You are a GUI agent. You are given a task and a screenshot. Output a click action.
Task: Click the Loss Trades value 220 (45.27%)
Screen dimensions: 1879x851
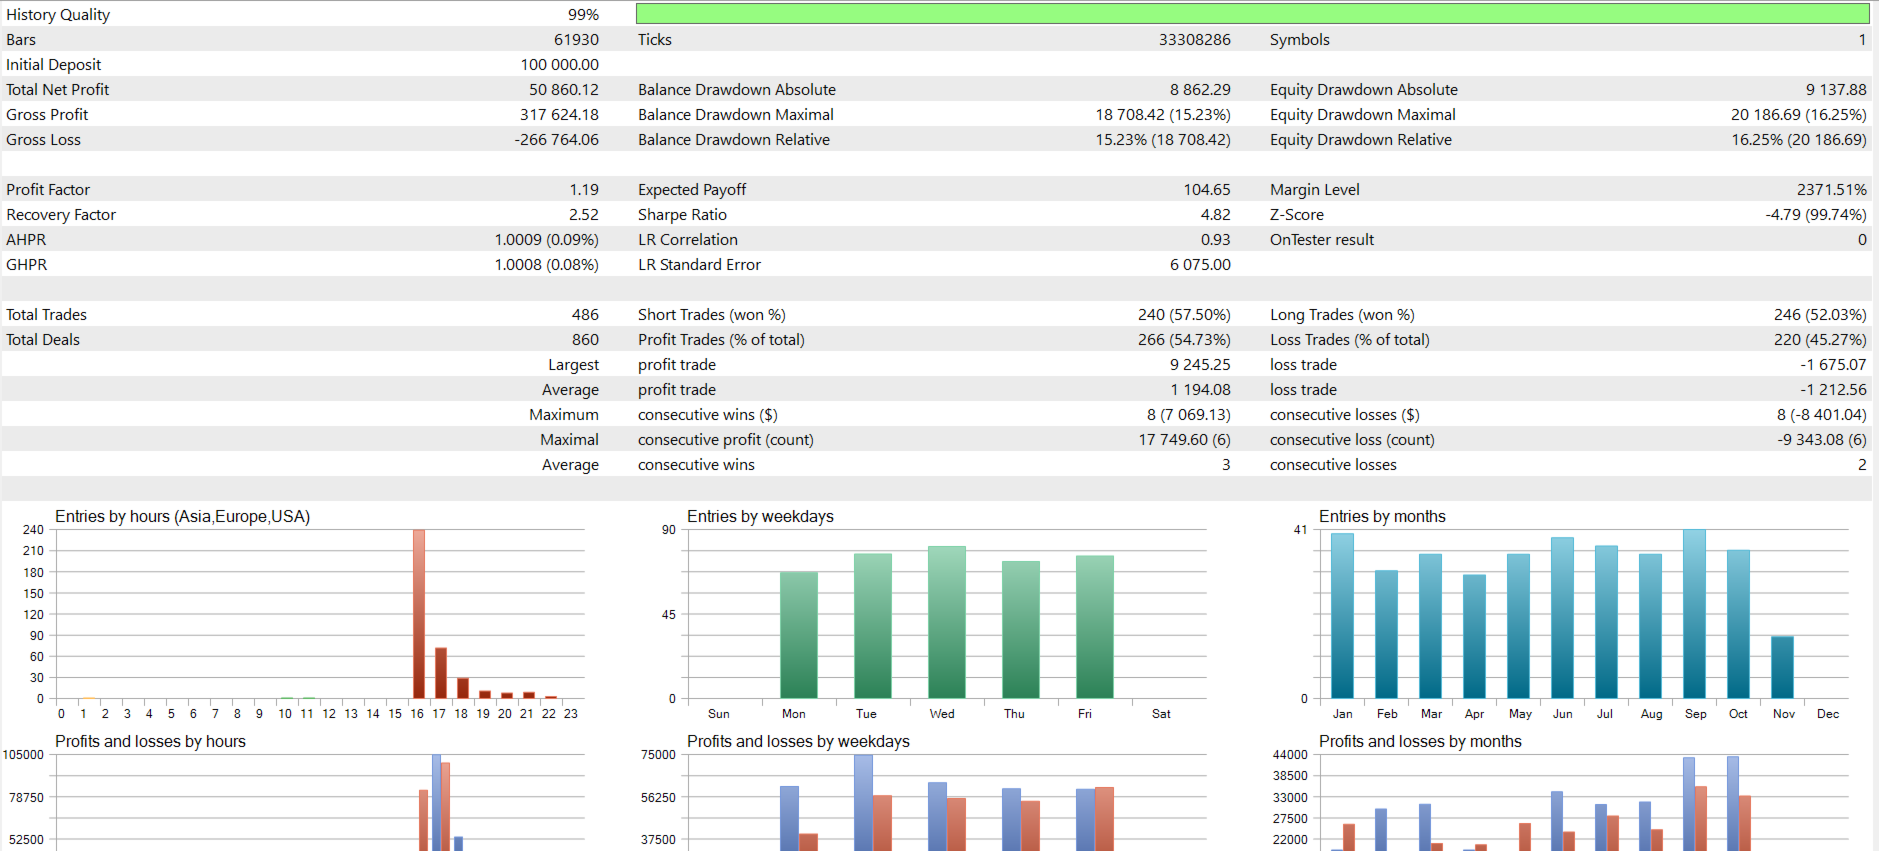1820,340
